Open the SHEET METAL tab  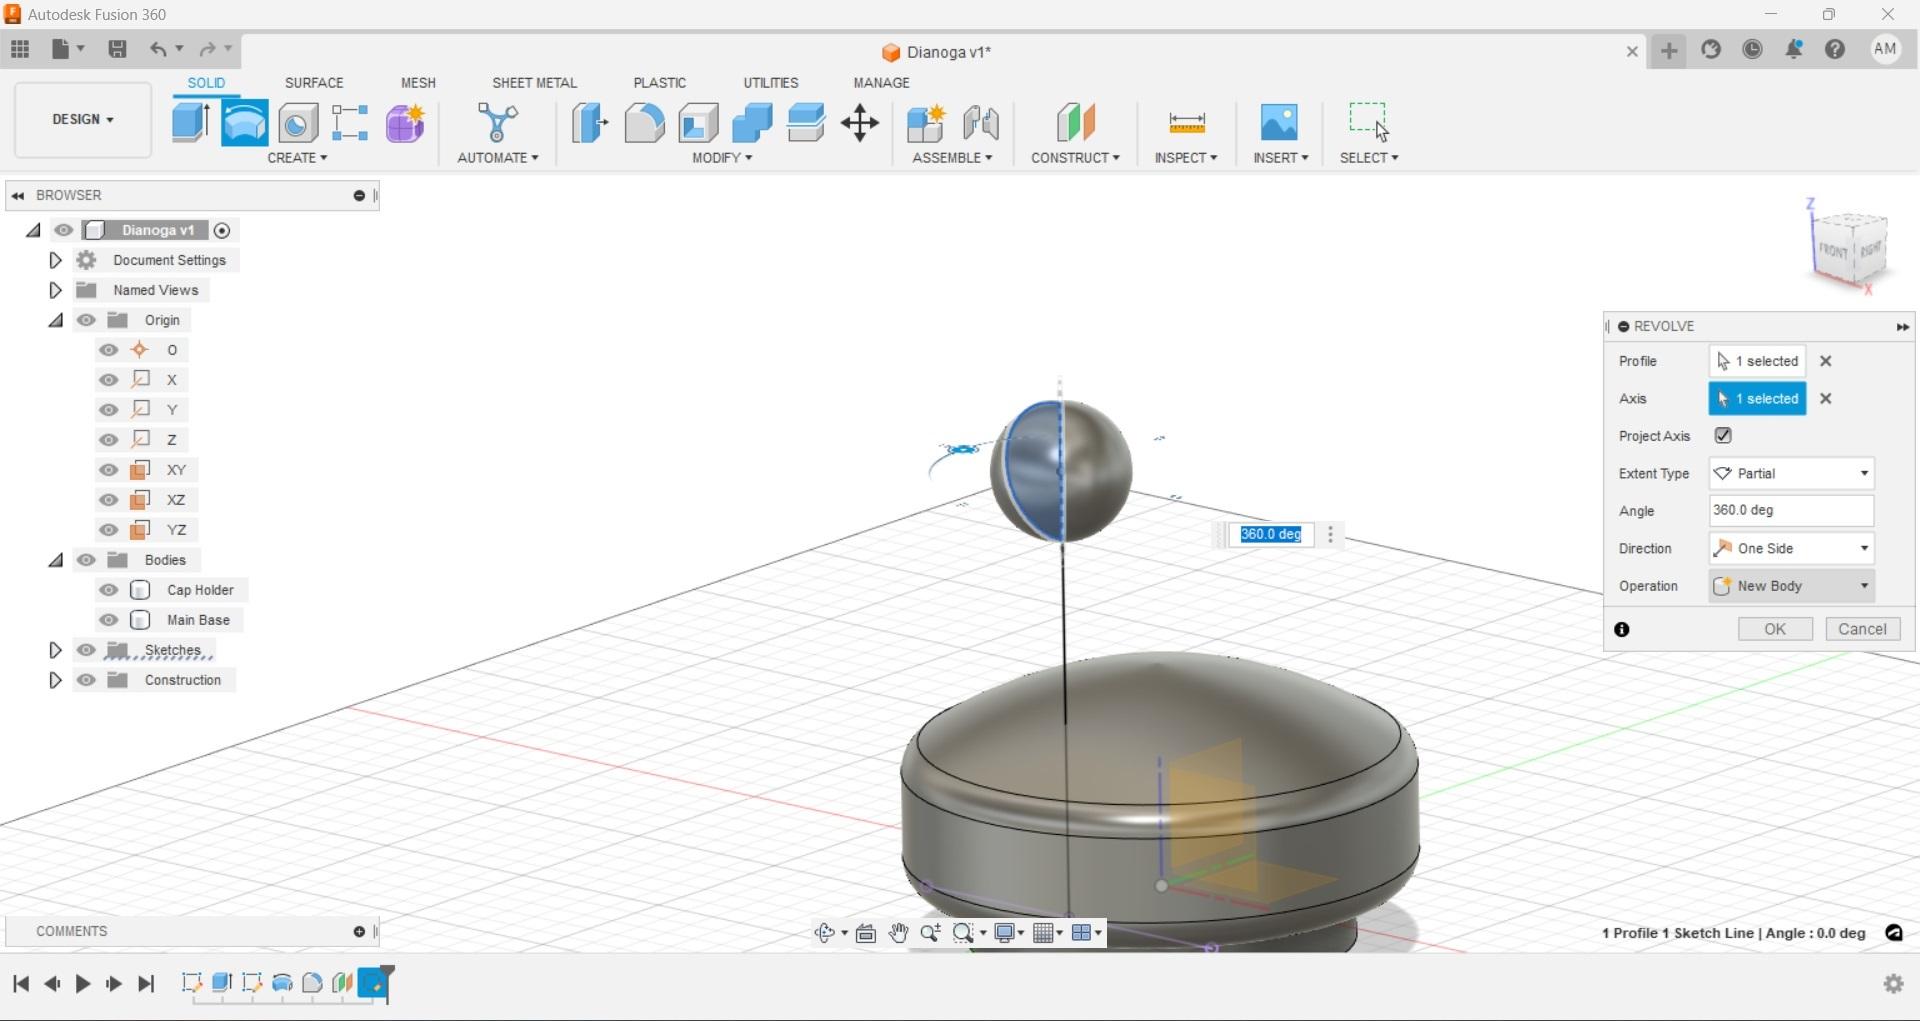(534, 83)
